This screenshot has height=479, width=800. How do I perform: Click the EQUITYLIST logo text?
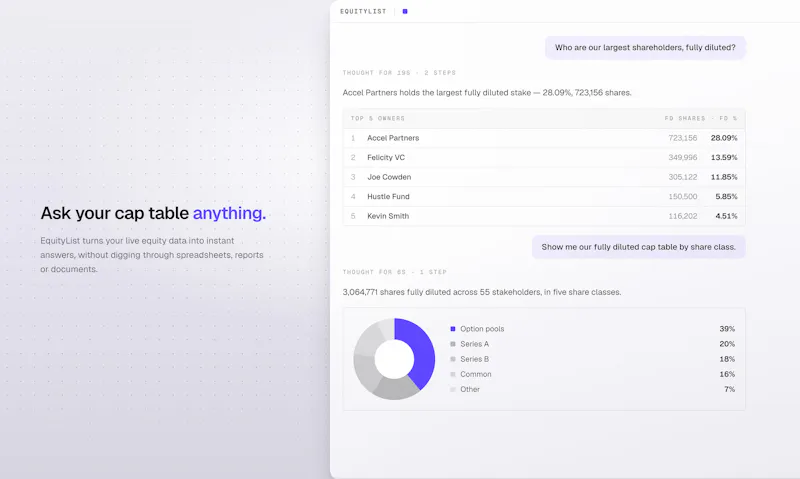coord(363,11)
